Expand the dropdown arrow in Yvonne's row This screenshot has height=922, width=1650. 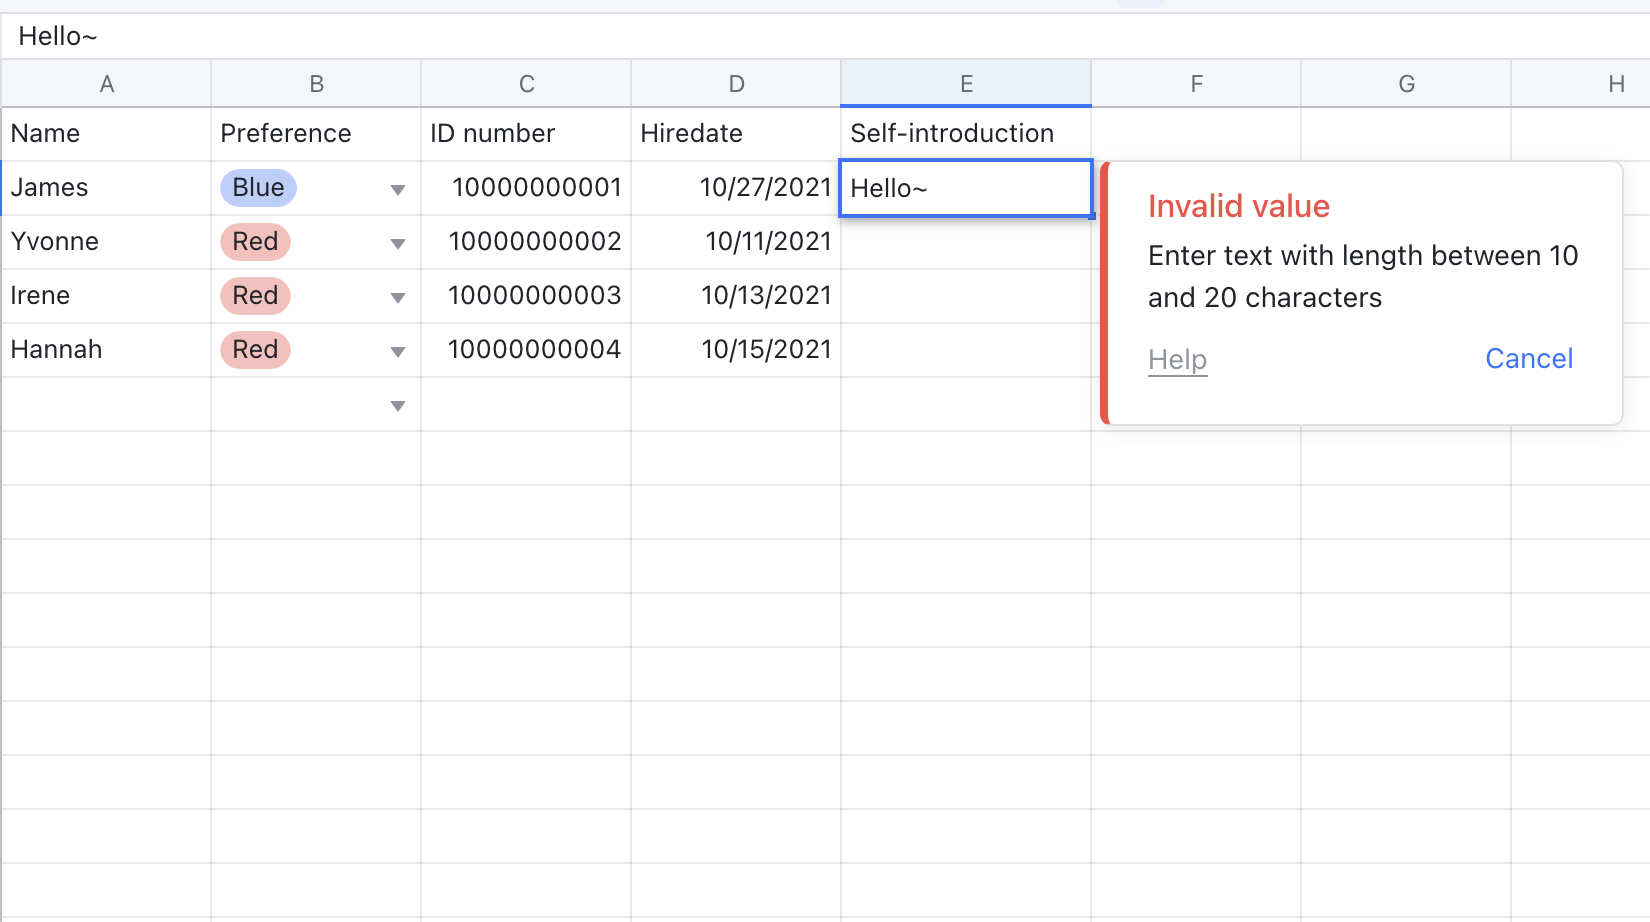pos(397,243)
